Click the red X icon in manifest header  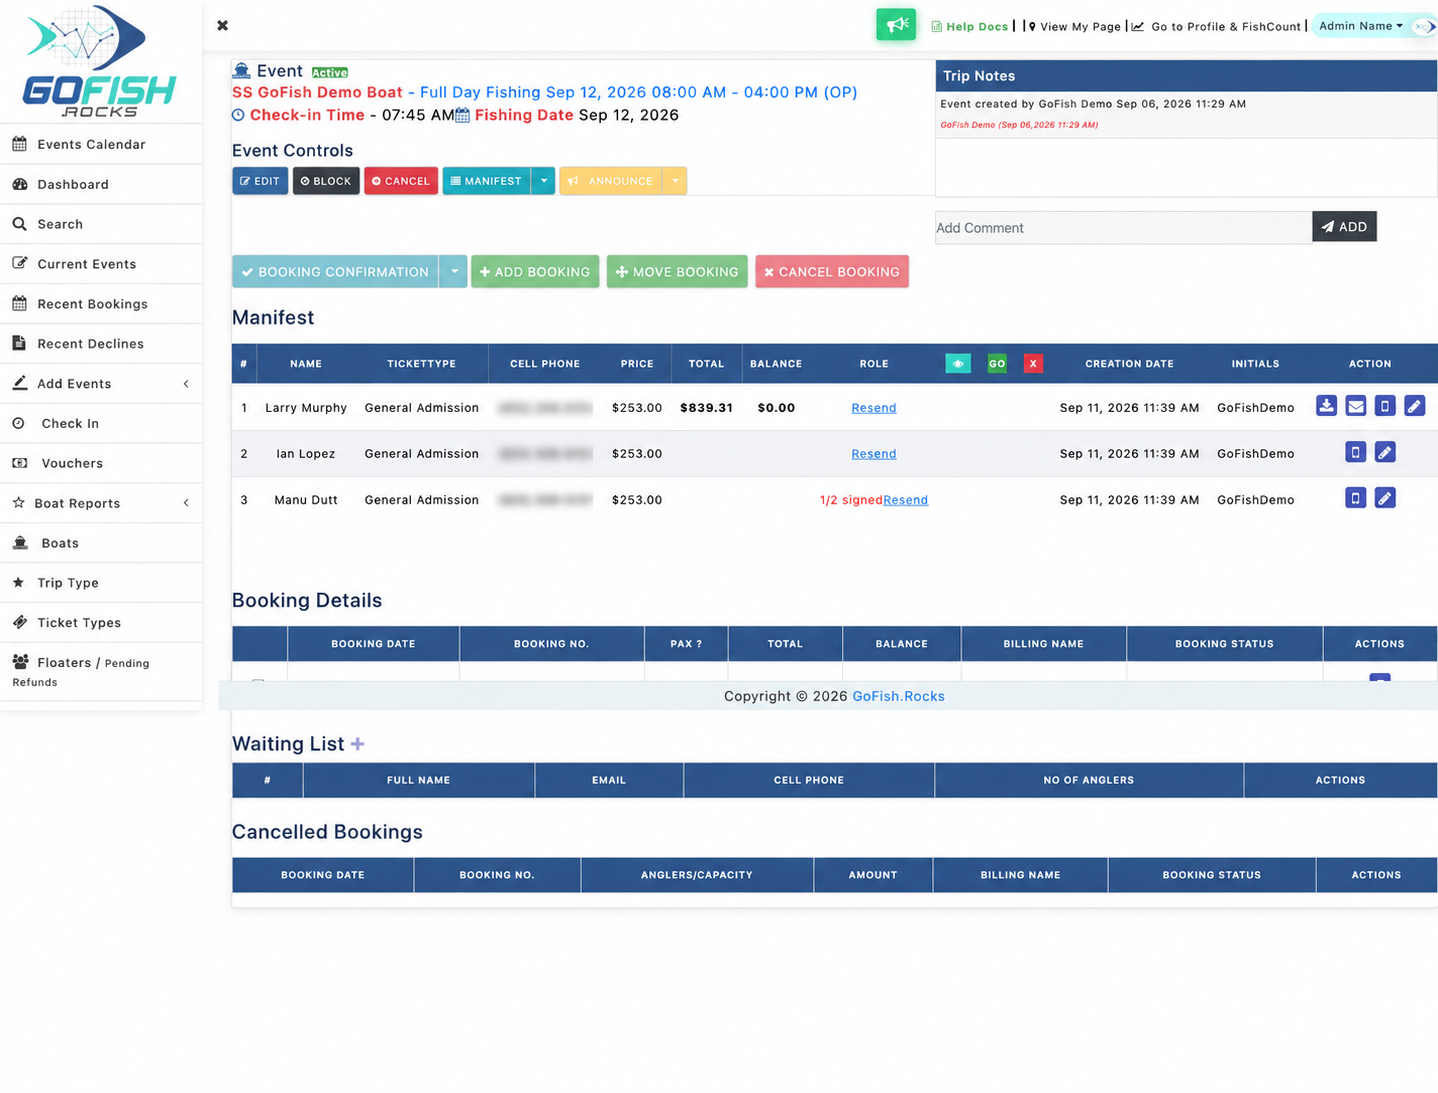[1033, 364]
